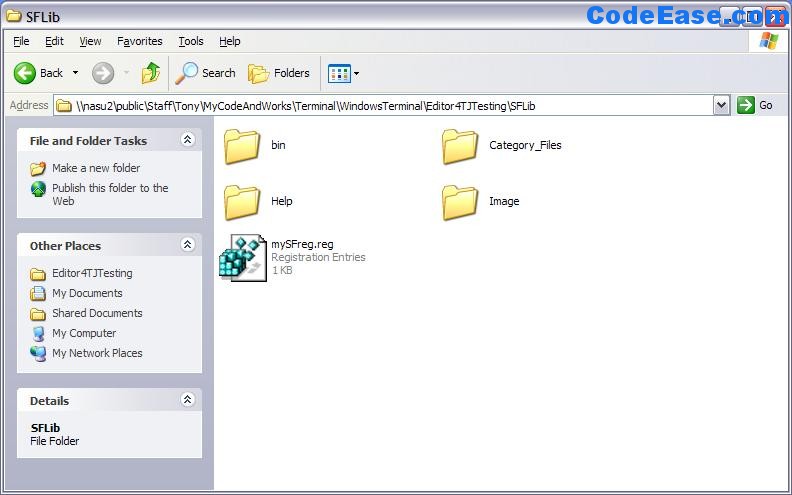Screen dimensions: 792x495
Task: Select the Category_Files folder icon
Action: click(460, 146)
